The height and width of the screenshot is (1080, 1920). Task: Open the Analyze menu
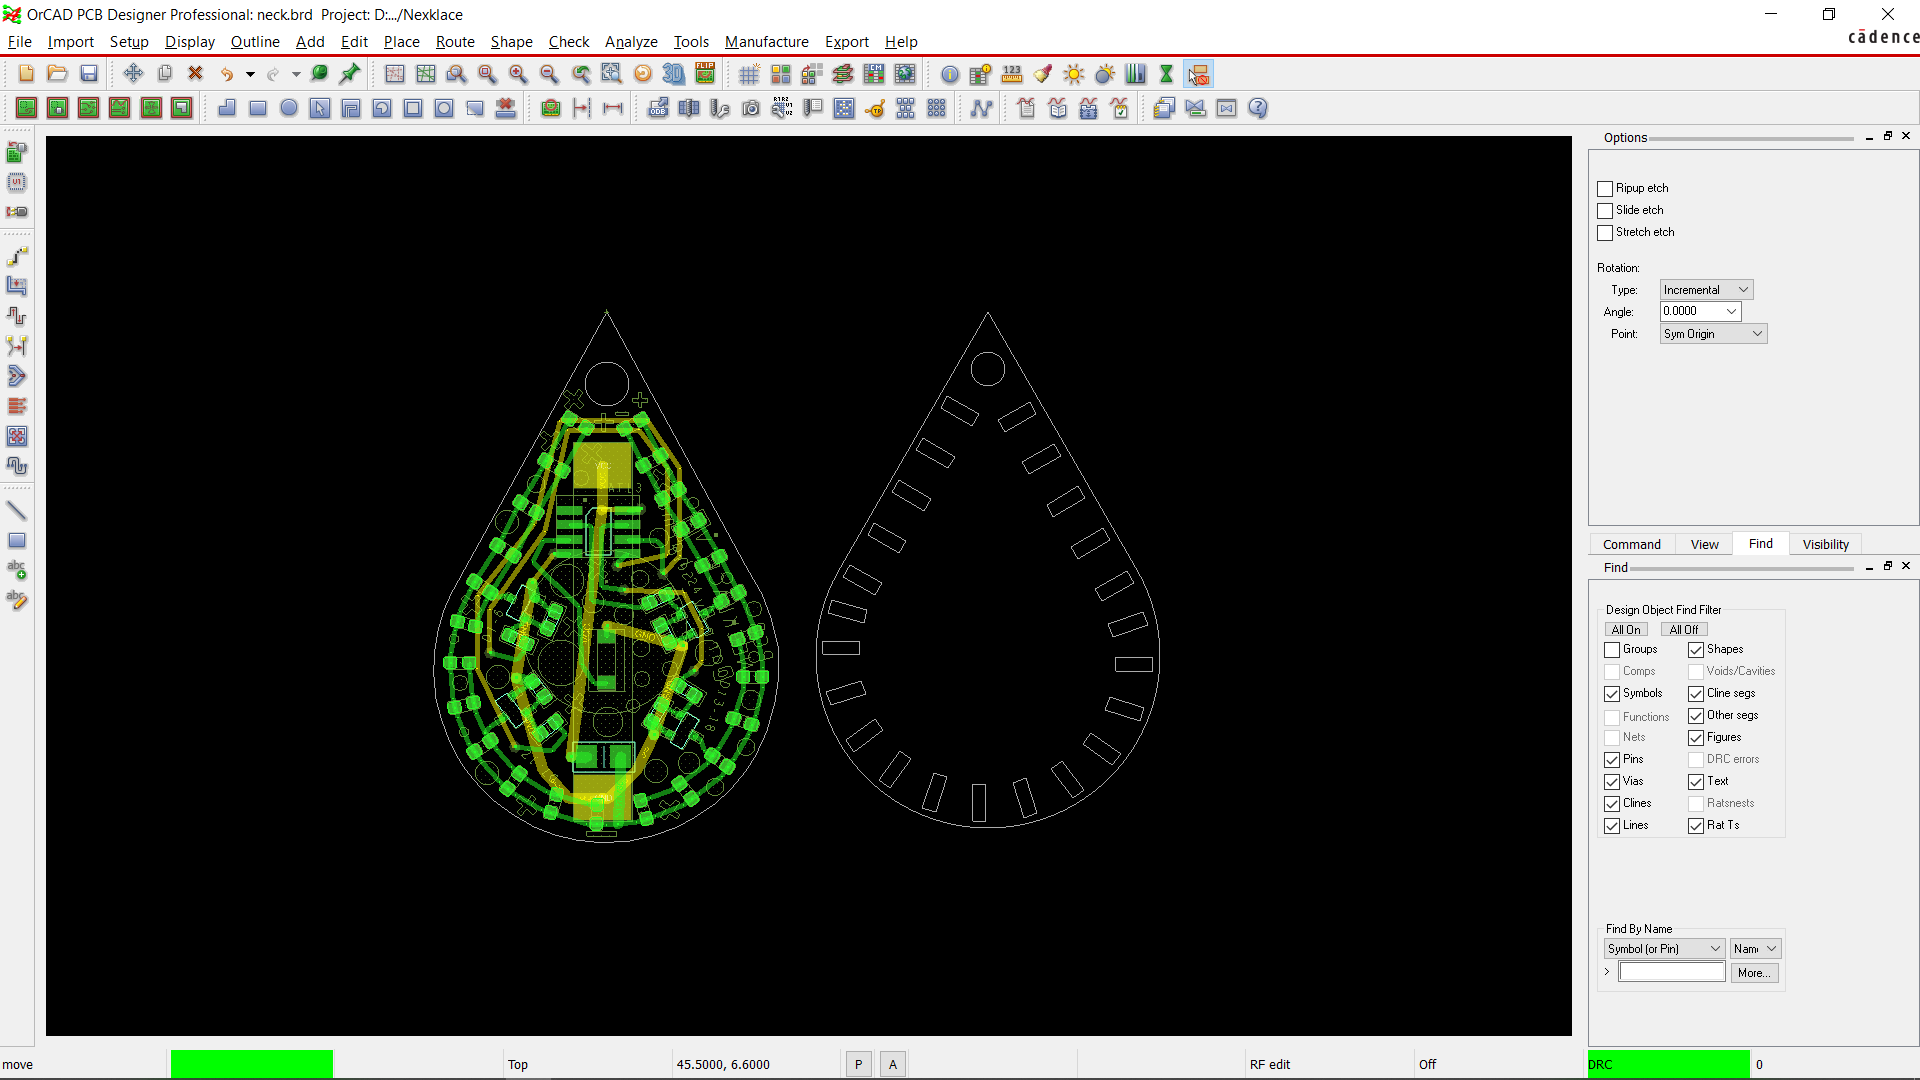(631, 42)
